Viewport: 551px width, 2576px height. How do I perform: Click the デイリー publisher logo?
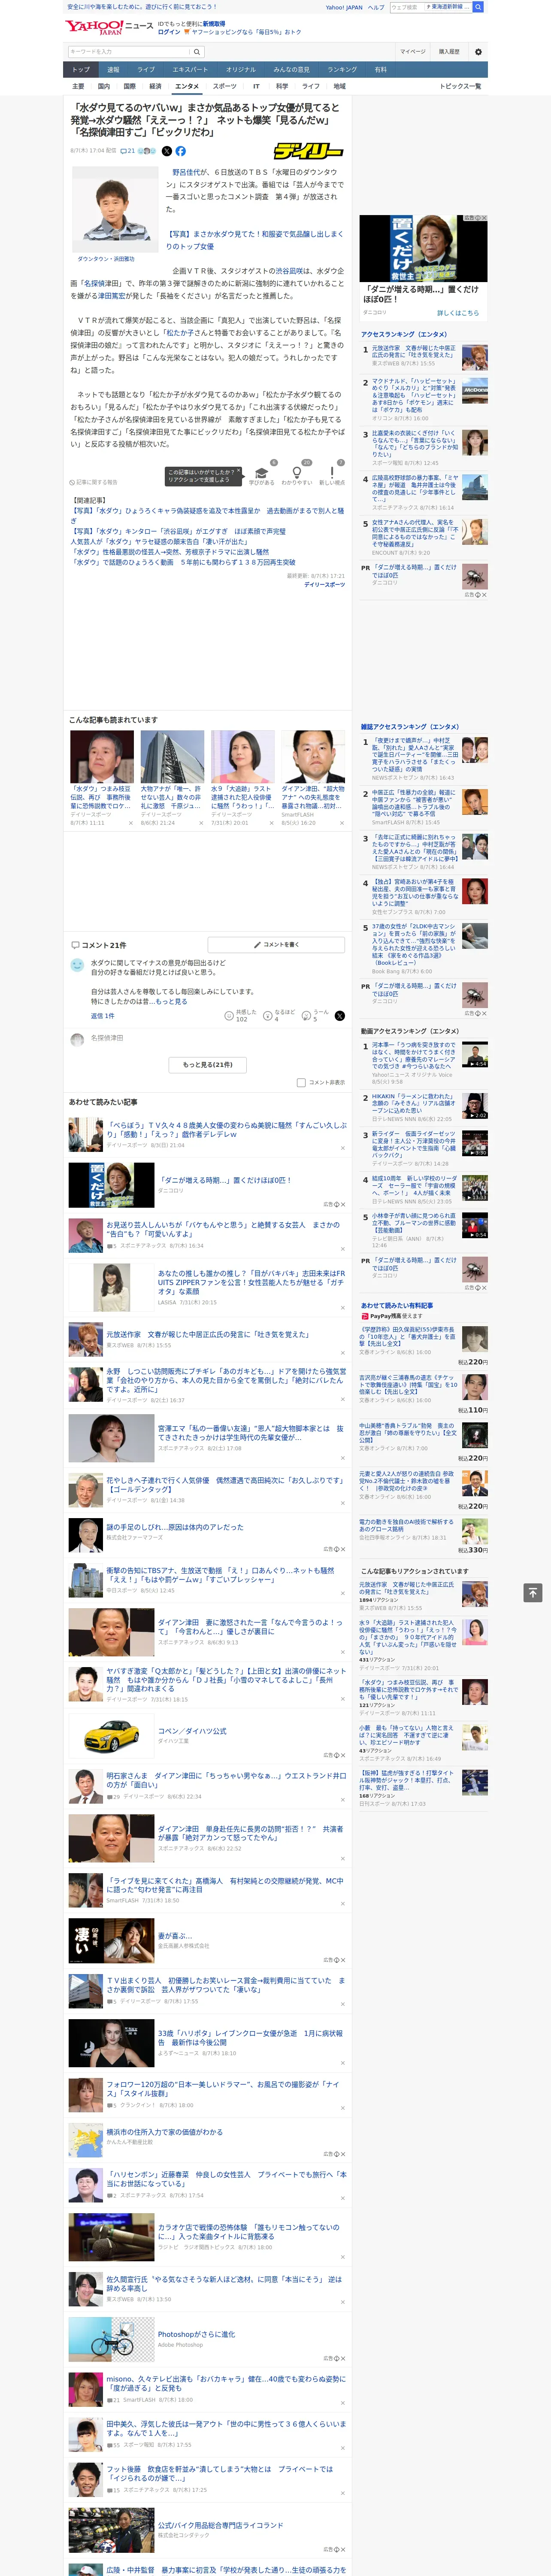click(309, 151)
